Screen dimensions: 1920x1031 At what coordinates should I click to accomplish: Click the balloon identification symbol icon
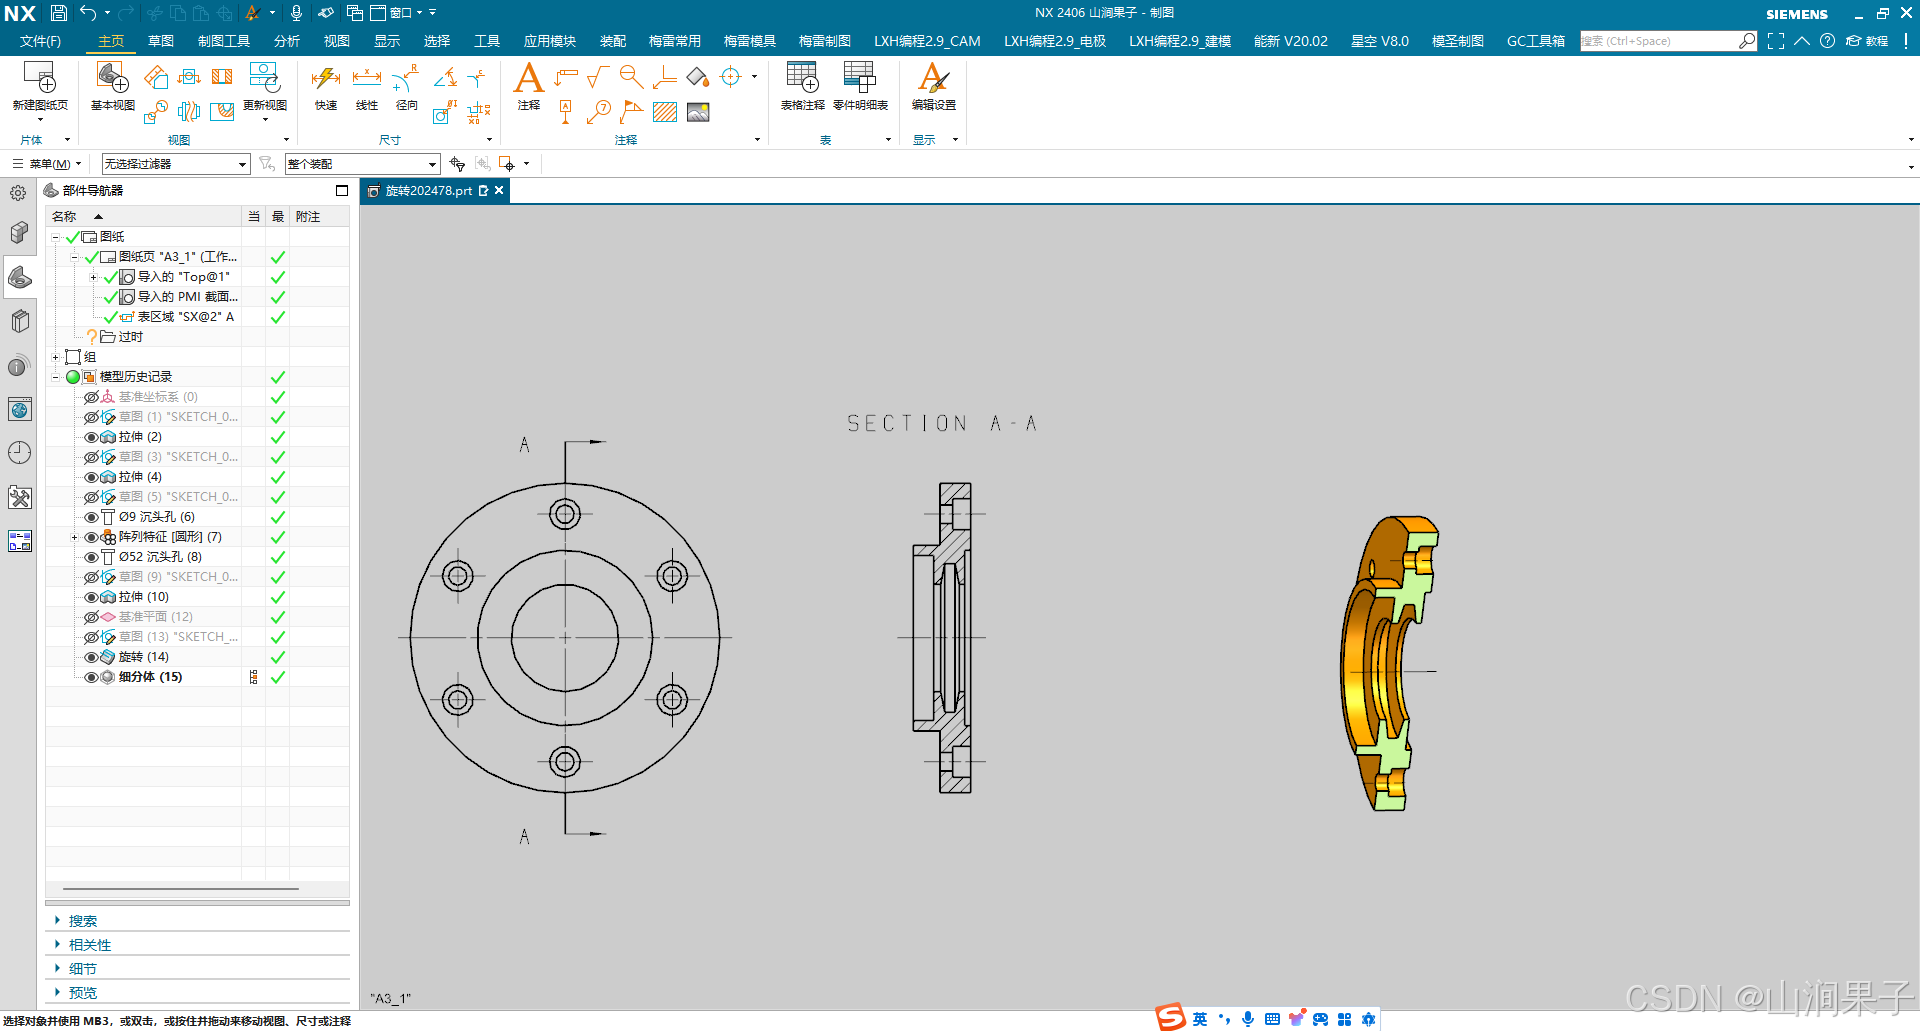[598, 112]
